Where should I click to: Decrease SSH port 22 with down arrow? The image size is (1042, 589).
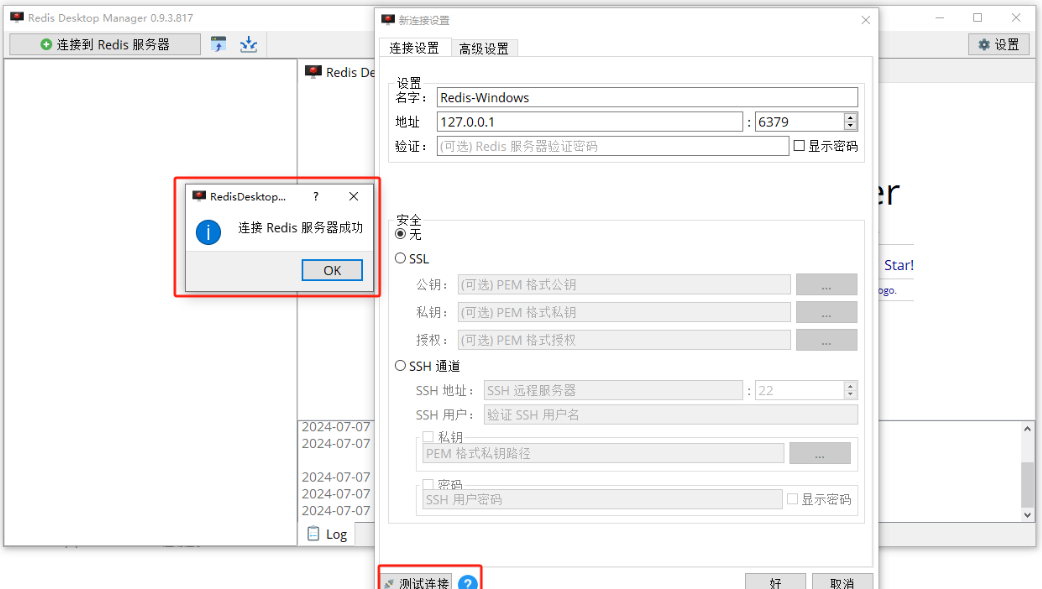pos(851,395)
